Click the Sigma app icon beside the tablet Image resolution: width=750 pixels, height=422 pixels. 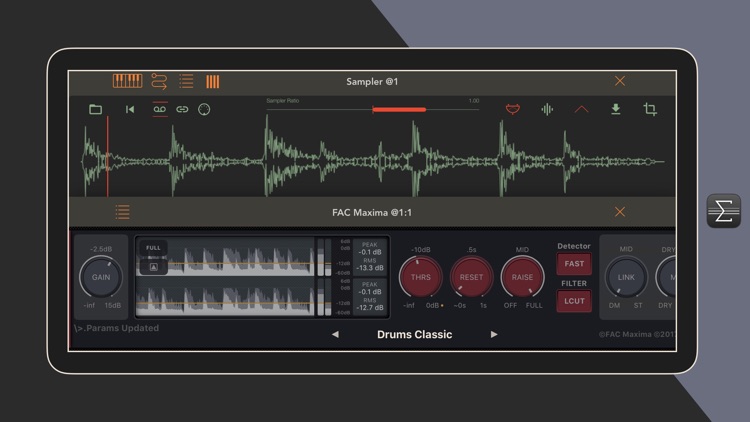tap(724, 211)
